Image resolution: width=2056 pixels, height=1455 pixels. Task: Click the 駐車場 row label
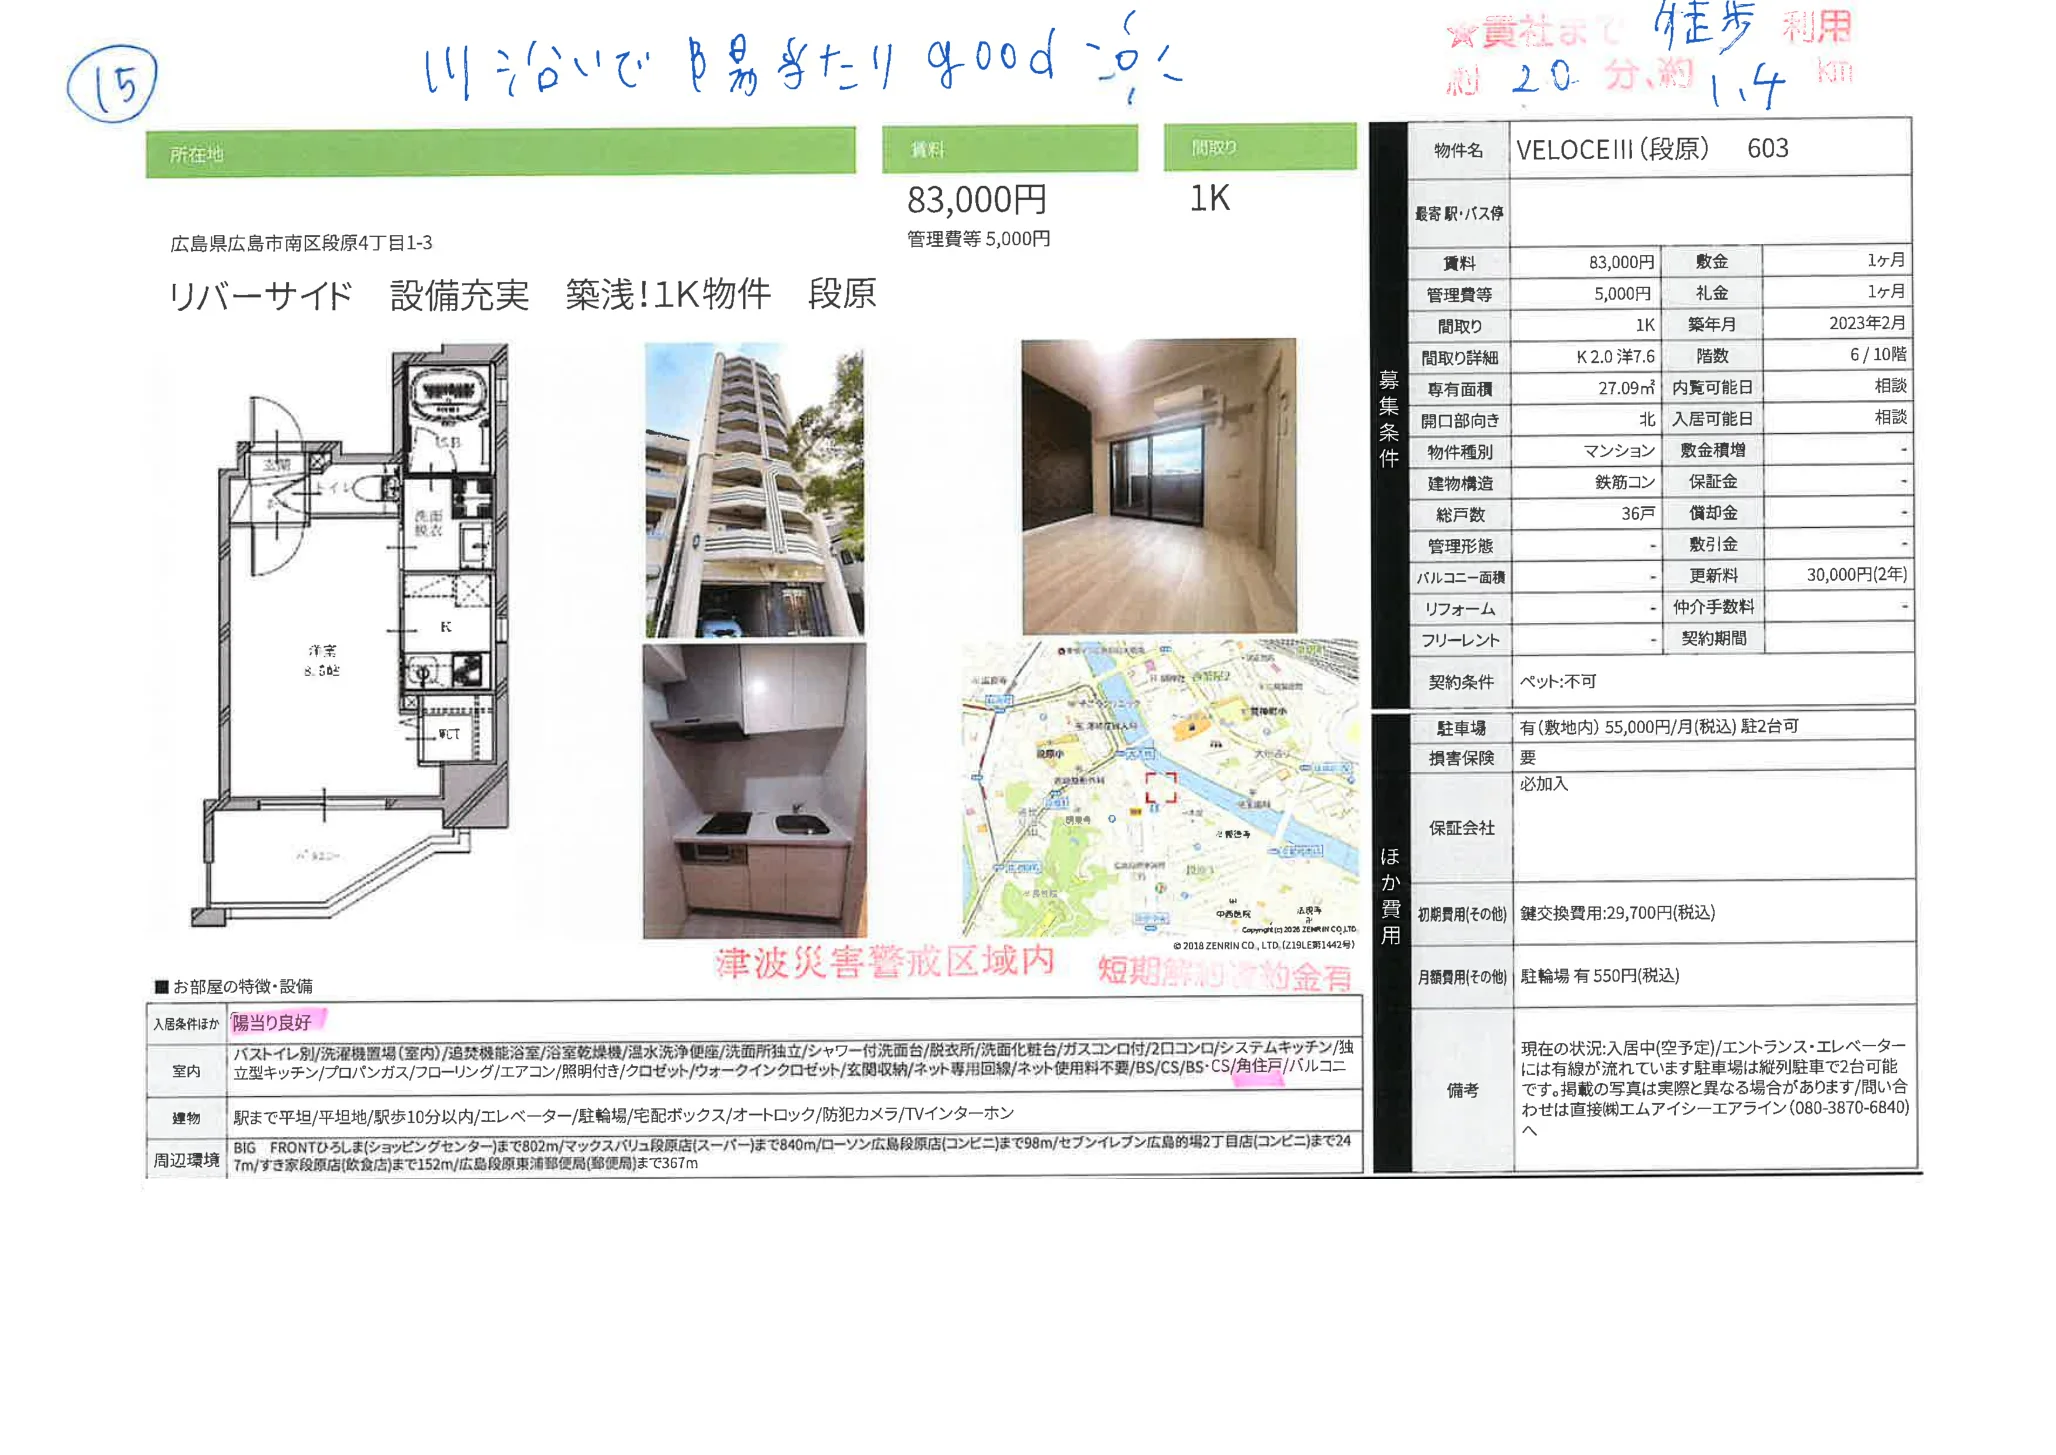1460,728
